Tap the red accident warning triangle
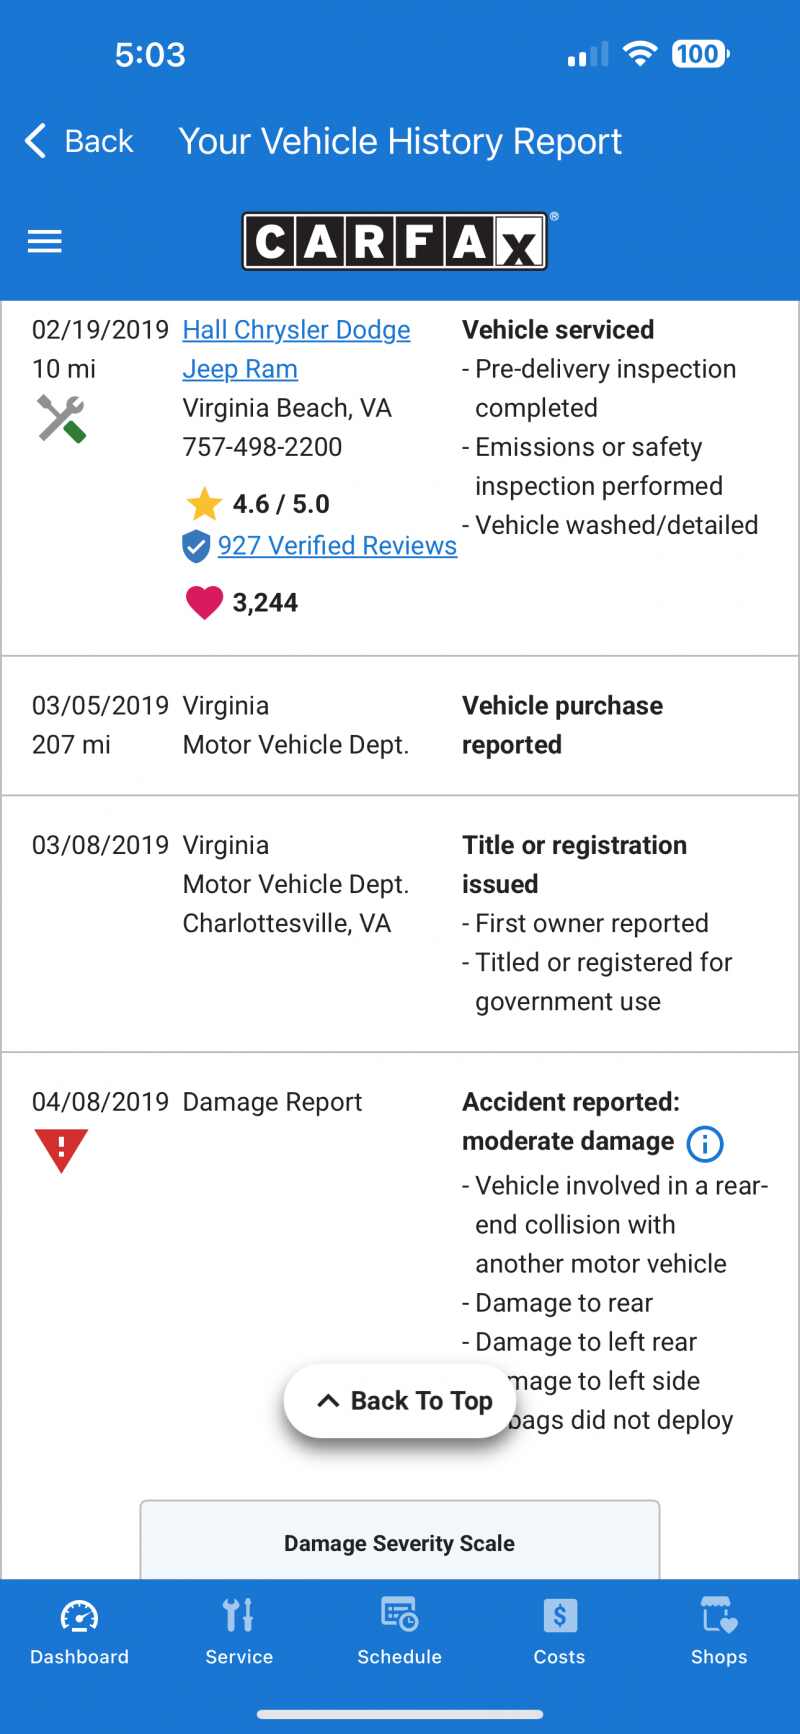Image resolution: width=800 pixels, height=1734 pixels. click(x=61, y=1150)
